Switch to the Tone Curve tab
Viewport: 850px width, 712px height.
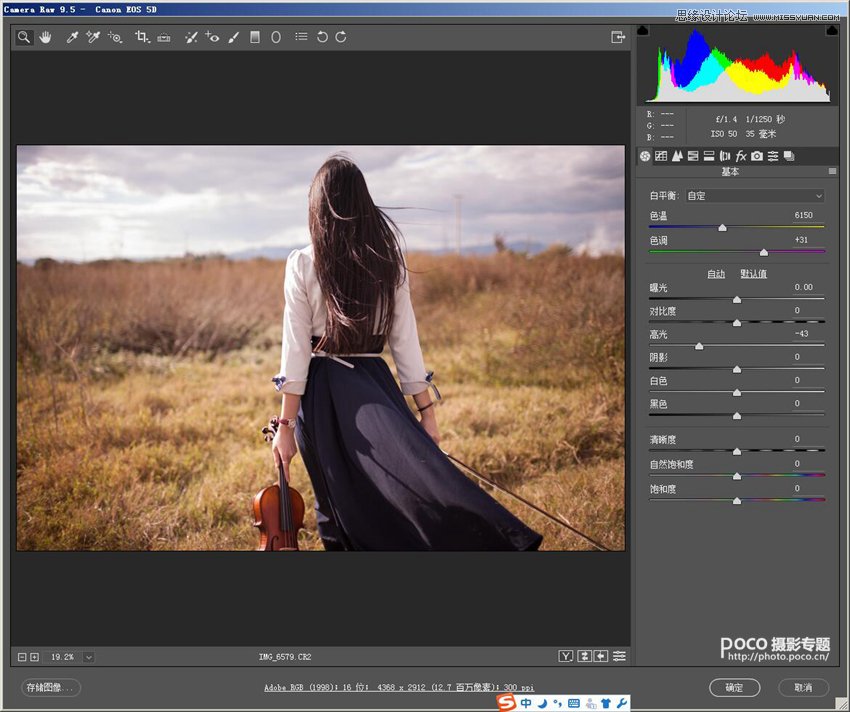click(661, 156)
